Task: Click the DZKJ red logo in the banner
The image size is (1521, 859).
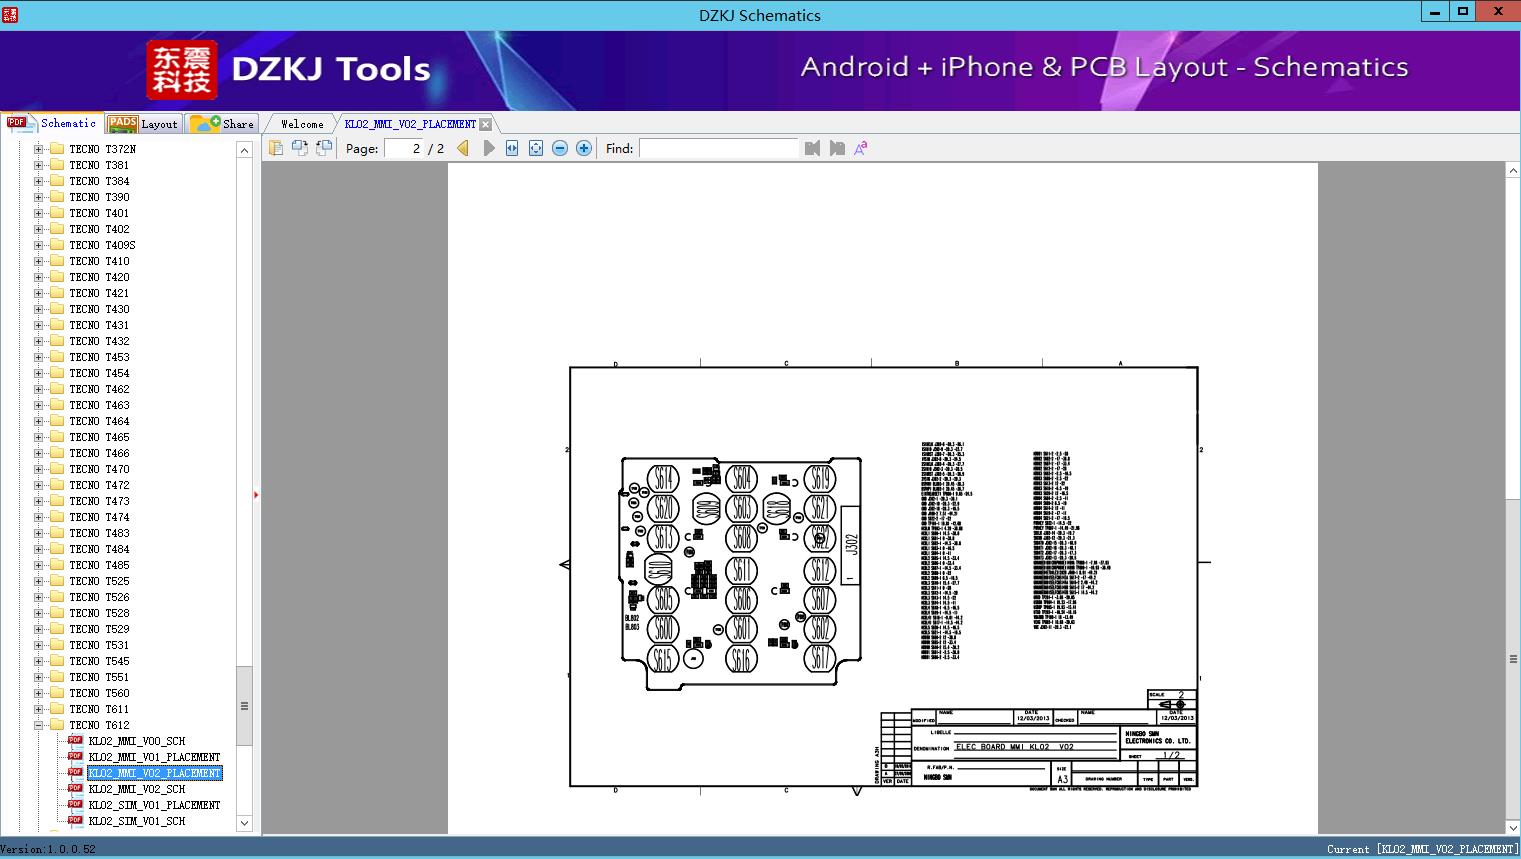Action: coord(181,70)
